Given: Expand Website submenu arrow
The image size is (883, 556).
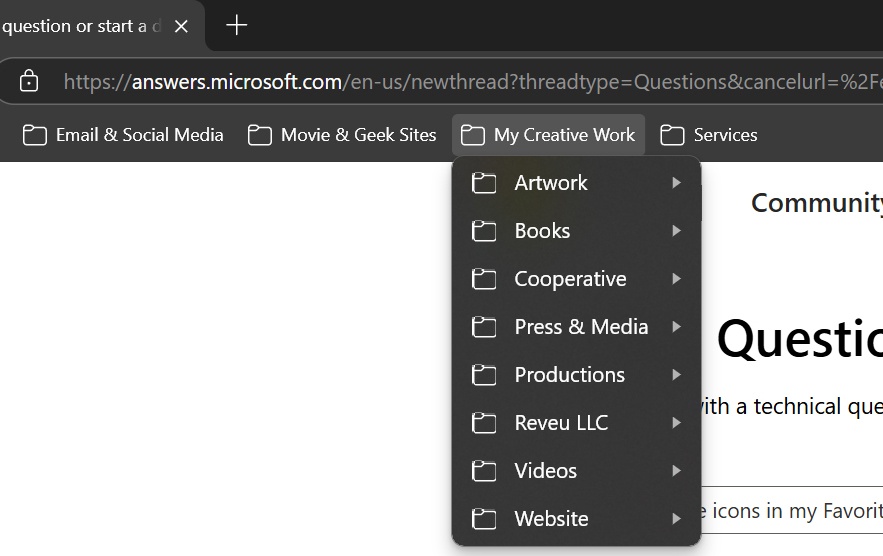Looking at the screenshot, I should tap(676, 519).
